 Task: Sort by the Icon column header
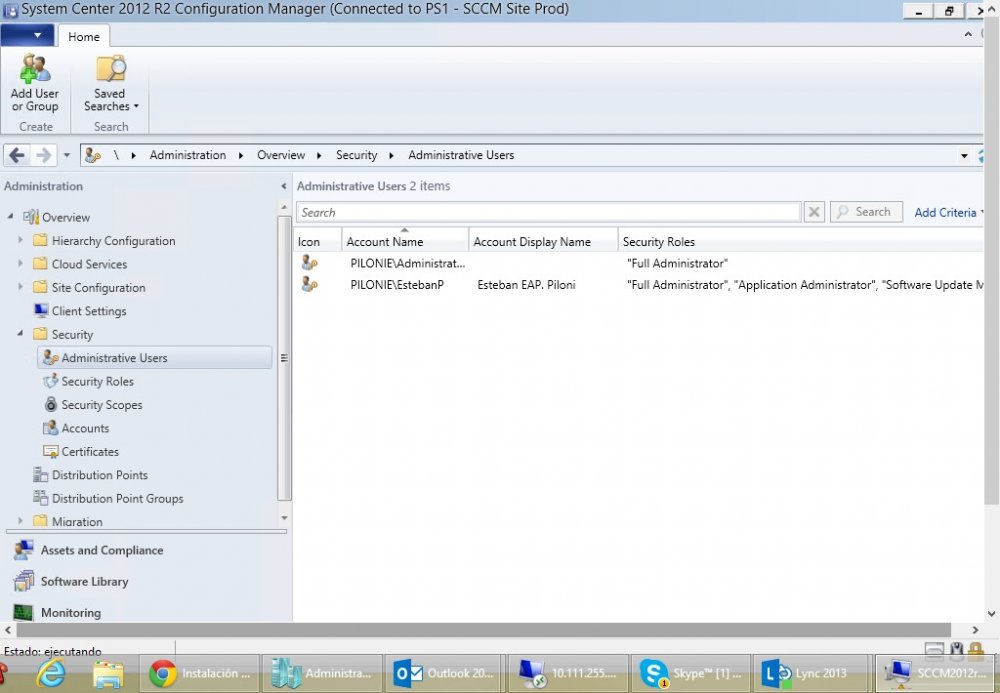[318, 242]
